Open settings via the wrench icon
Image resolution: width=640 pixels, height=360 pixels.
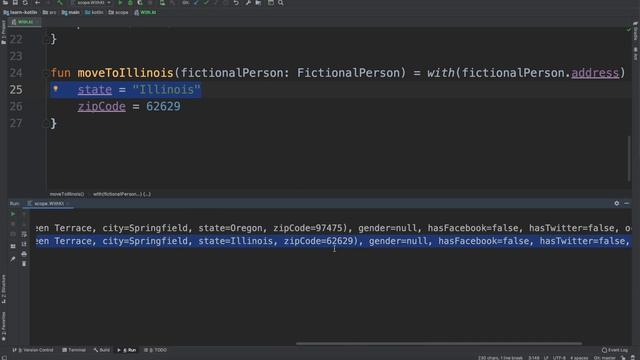point(248,2)
